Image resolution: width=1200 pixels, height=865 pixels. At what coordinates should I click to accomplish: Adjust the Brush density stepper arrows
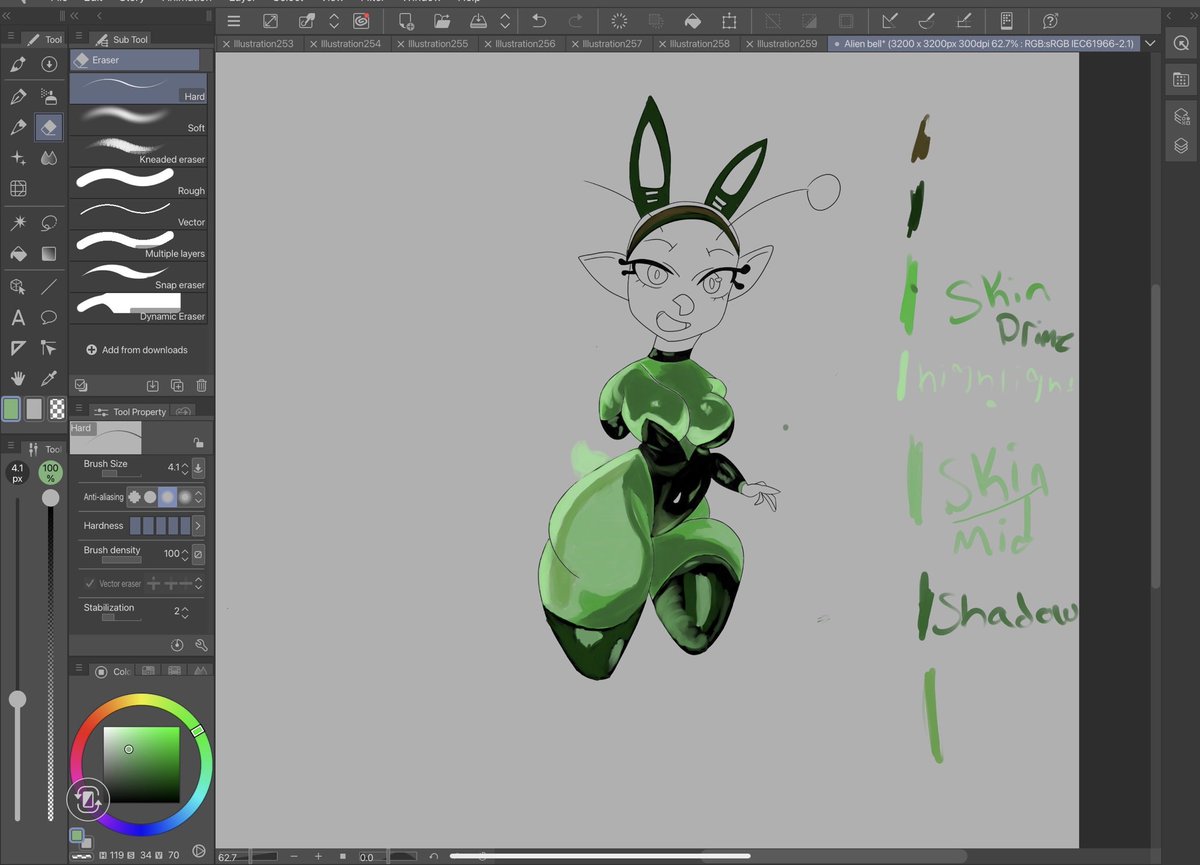click(185, 553)
